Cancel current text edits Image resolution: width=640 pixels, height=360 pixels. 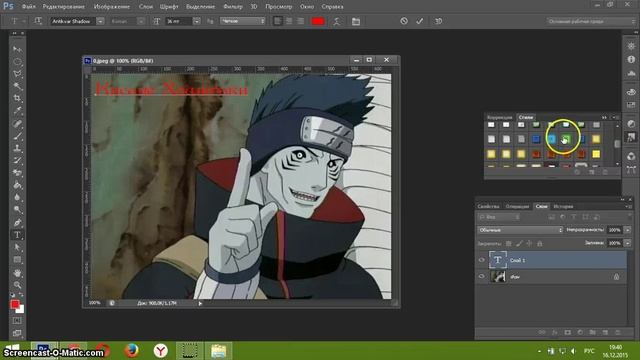404,21
